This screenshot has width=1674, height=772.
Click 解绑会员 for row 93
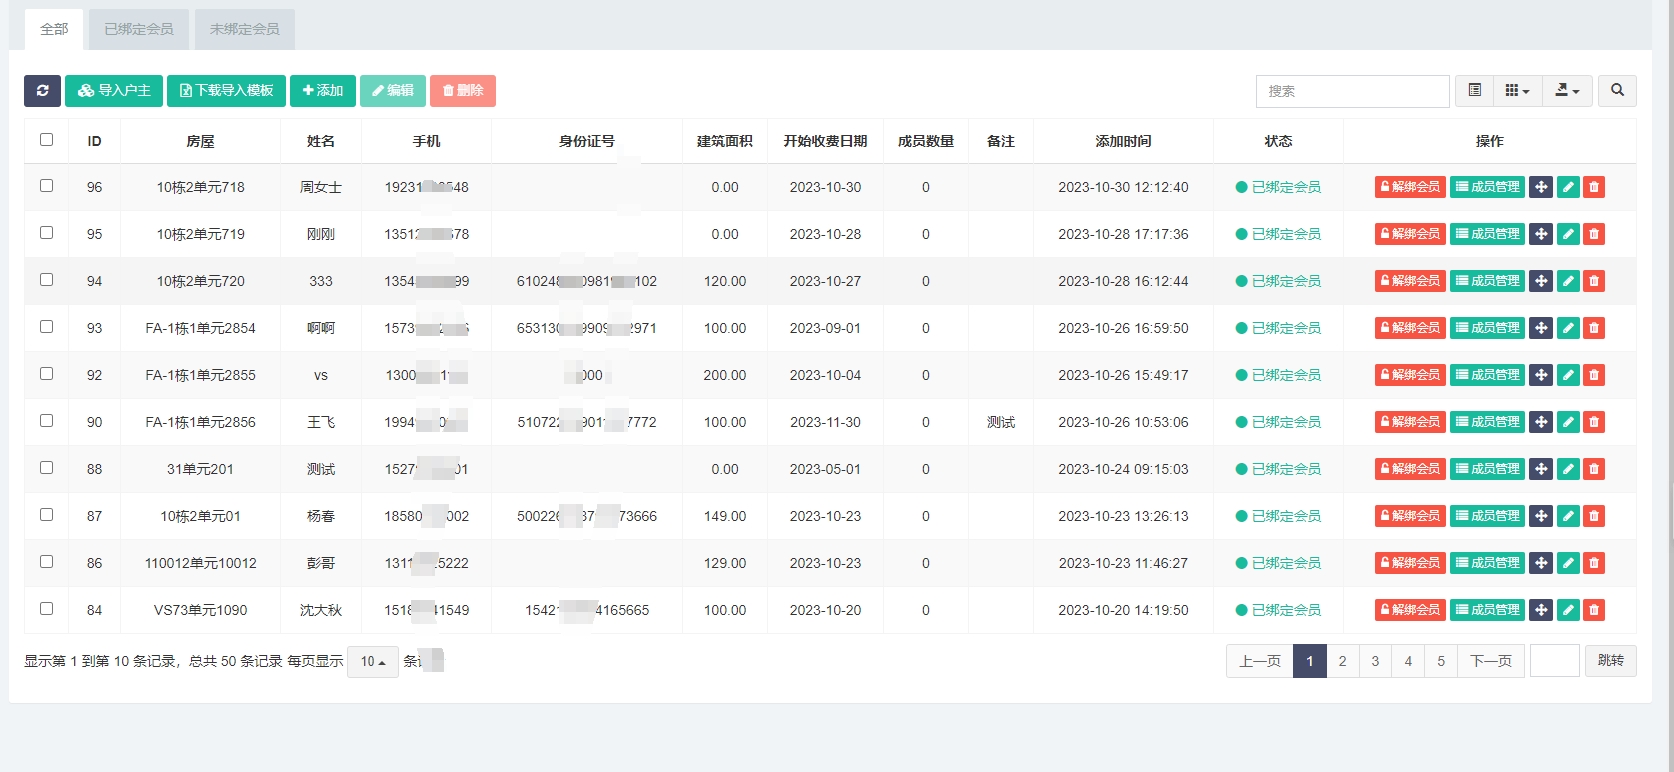point(1410,328)
